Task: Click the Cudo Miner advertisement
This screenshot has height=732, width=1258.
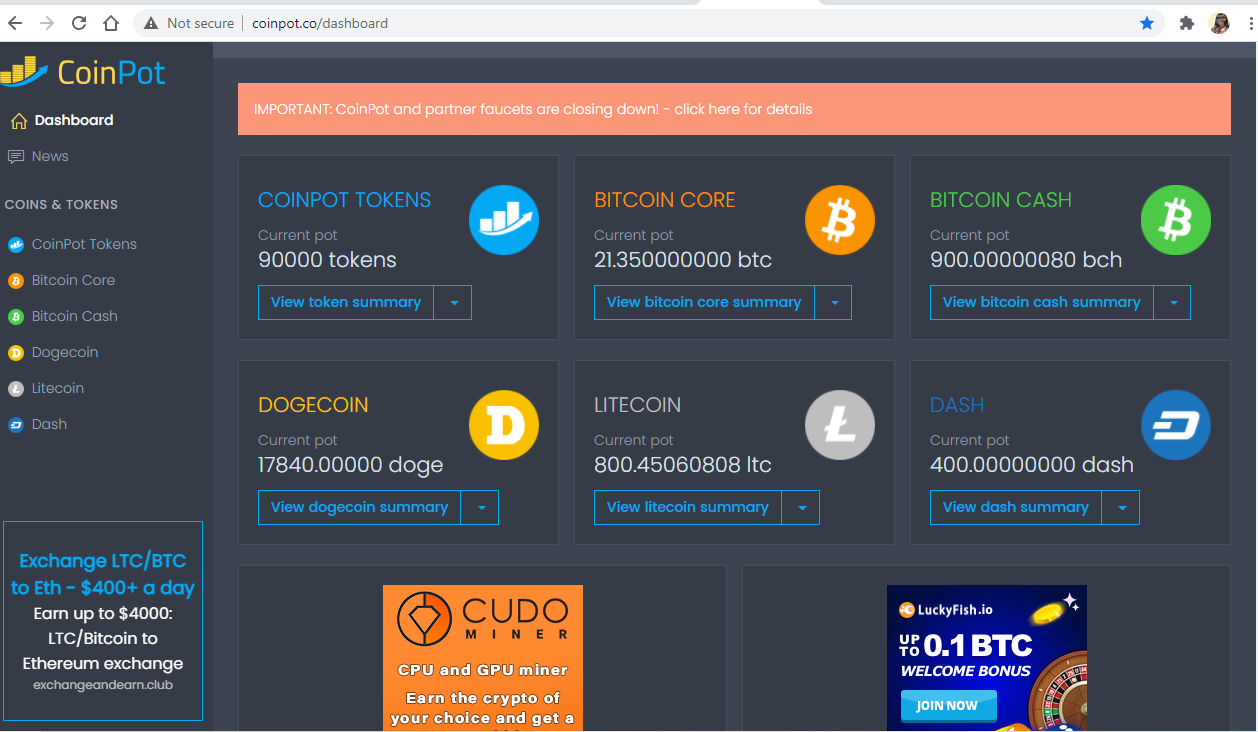Action: click(483, 658)
